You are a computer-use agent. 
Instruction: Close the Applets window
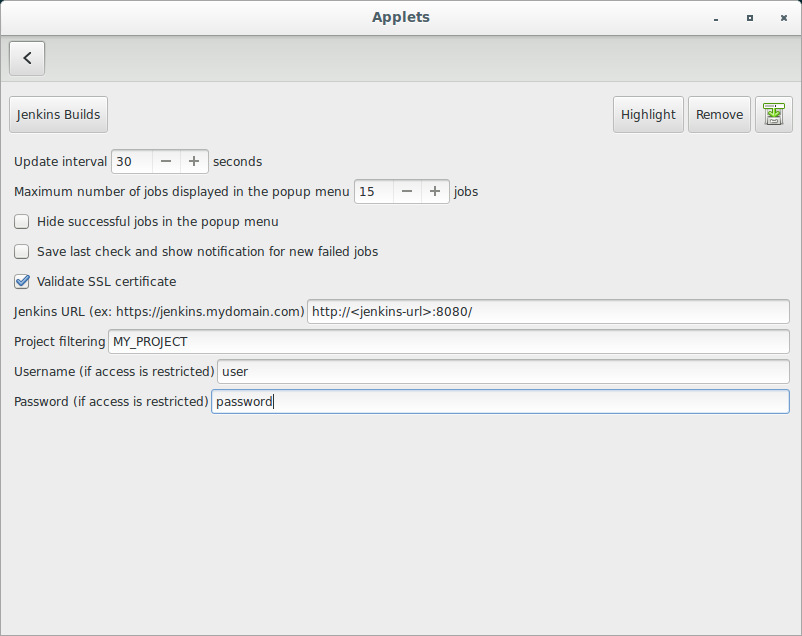pos(784,18)
